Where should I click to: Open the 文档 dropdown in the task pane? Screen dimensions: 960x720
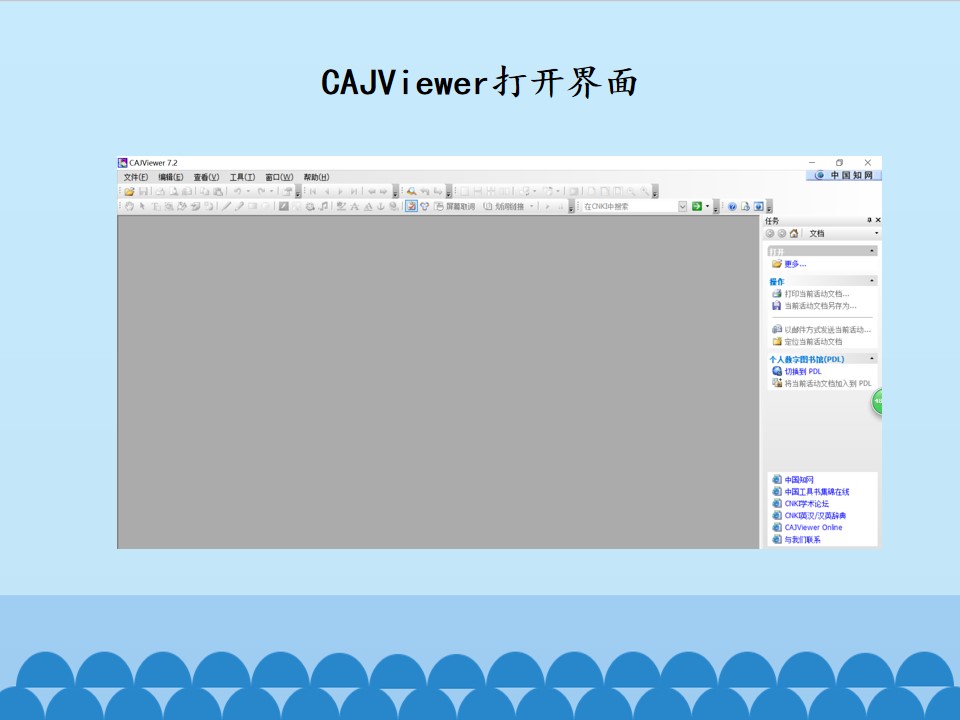coord(843,233)
